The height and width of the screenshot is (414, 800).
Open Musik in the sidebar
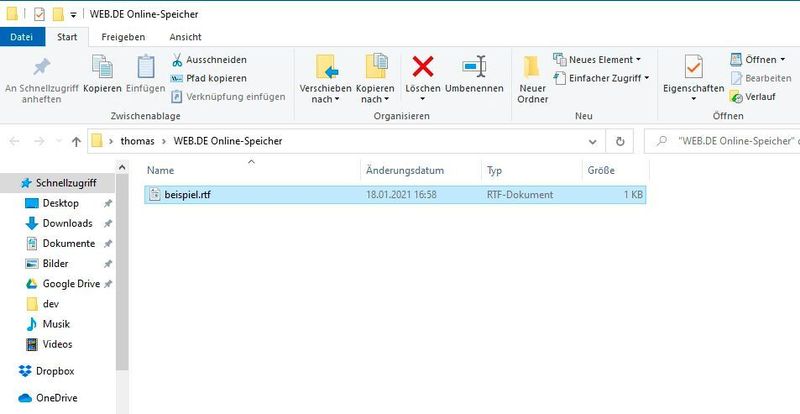click(x=56, y=324)
